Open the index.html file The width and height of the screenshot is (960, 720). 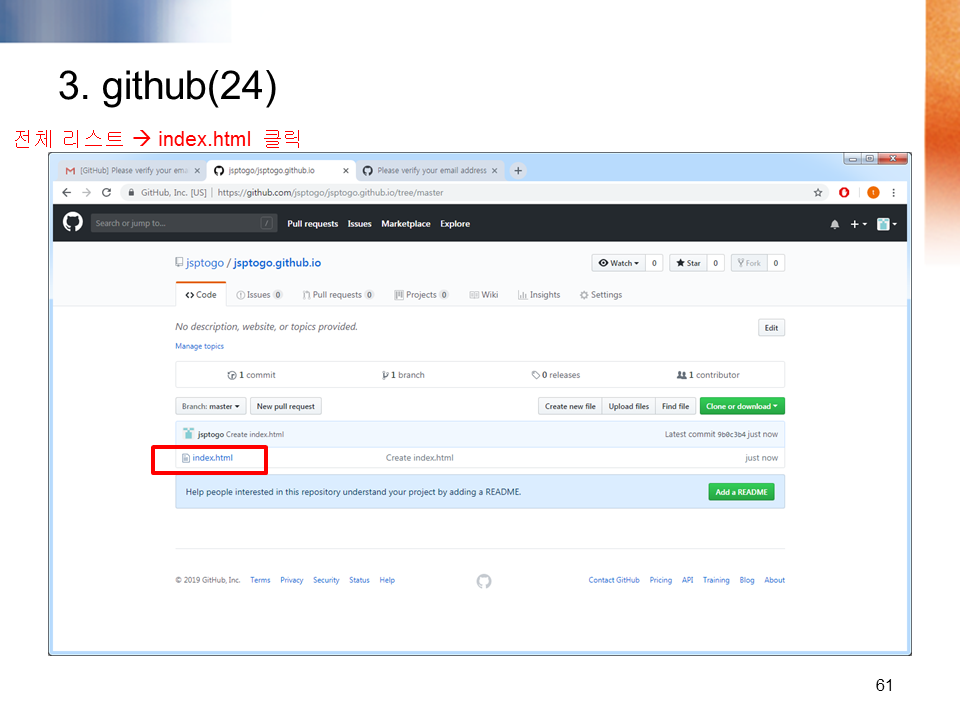(212, 457)
